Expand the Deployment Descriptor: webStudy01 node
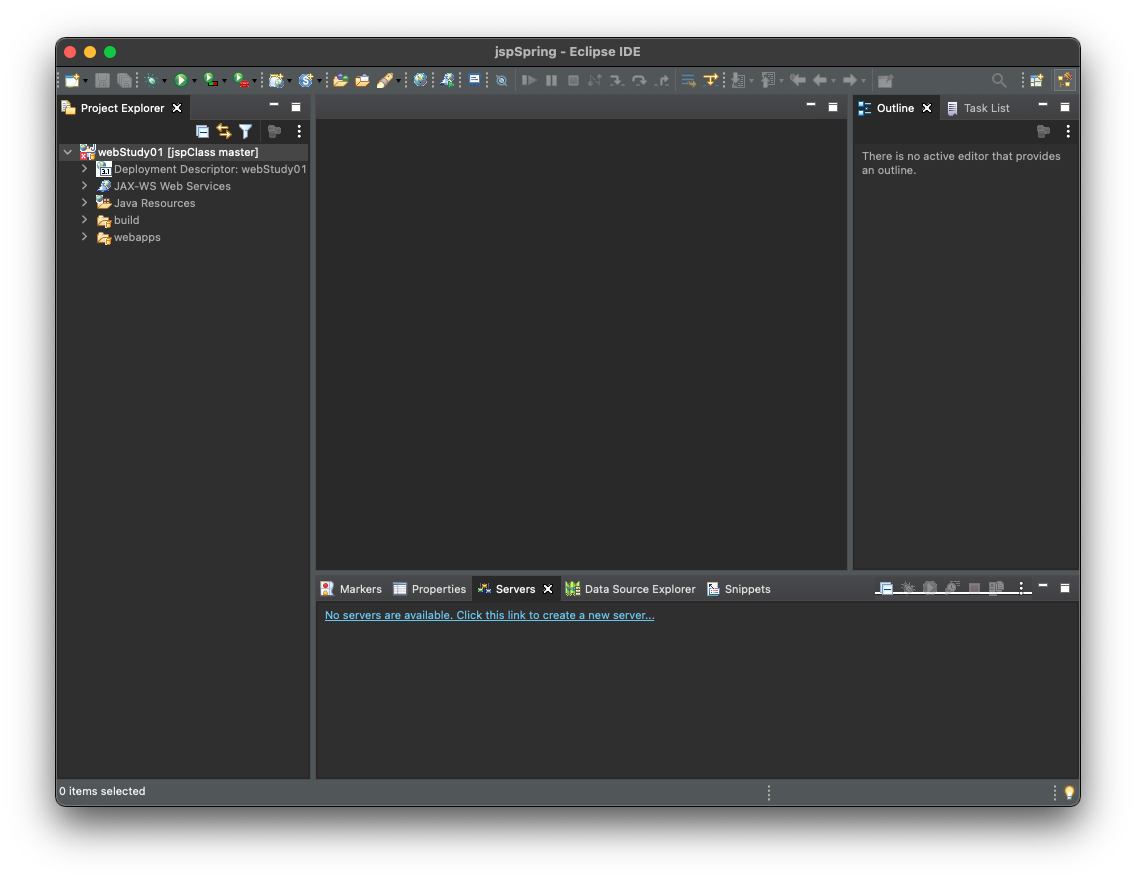The height and width of the screenshot is (880, 1136). pos(85,169)
